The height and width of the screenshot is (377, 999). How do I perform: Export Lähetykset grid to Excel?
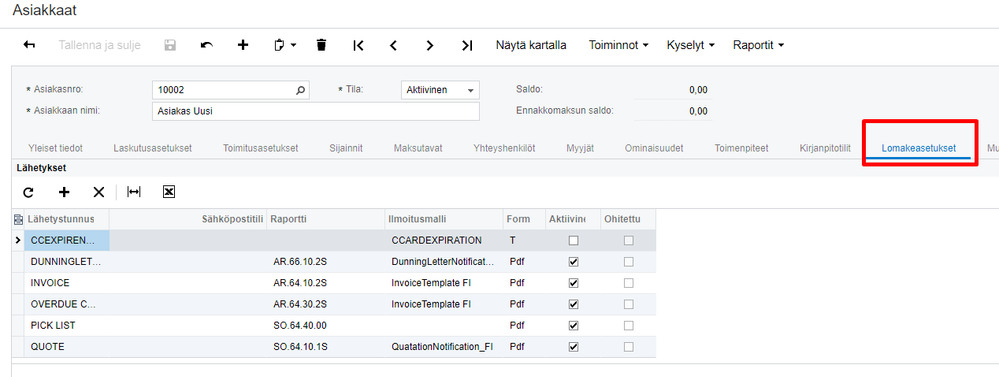(x=169, y=192)
